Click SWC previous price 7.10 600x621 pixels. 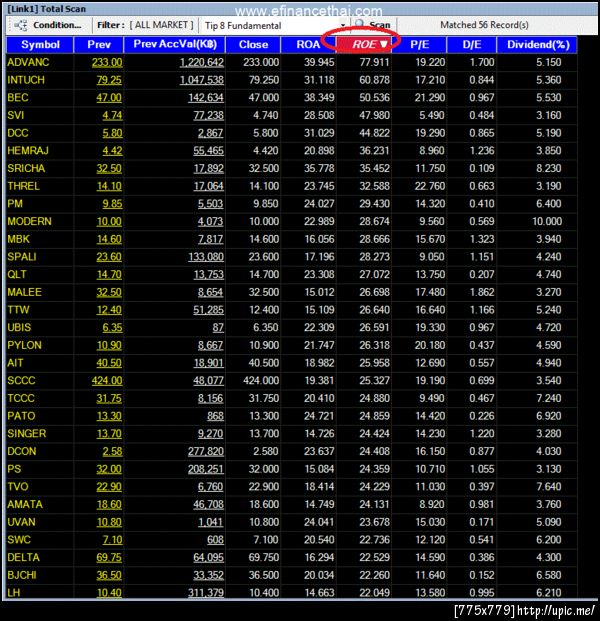[112, 540]
